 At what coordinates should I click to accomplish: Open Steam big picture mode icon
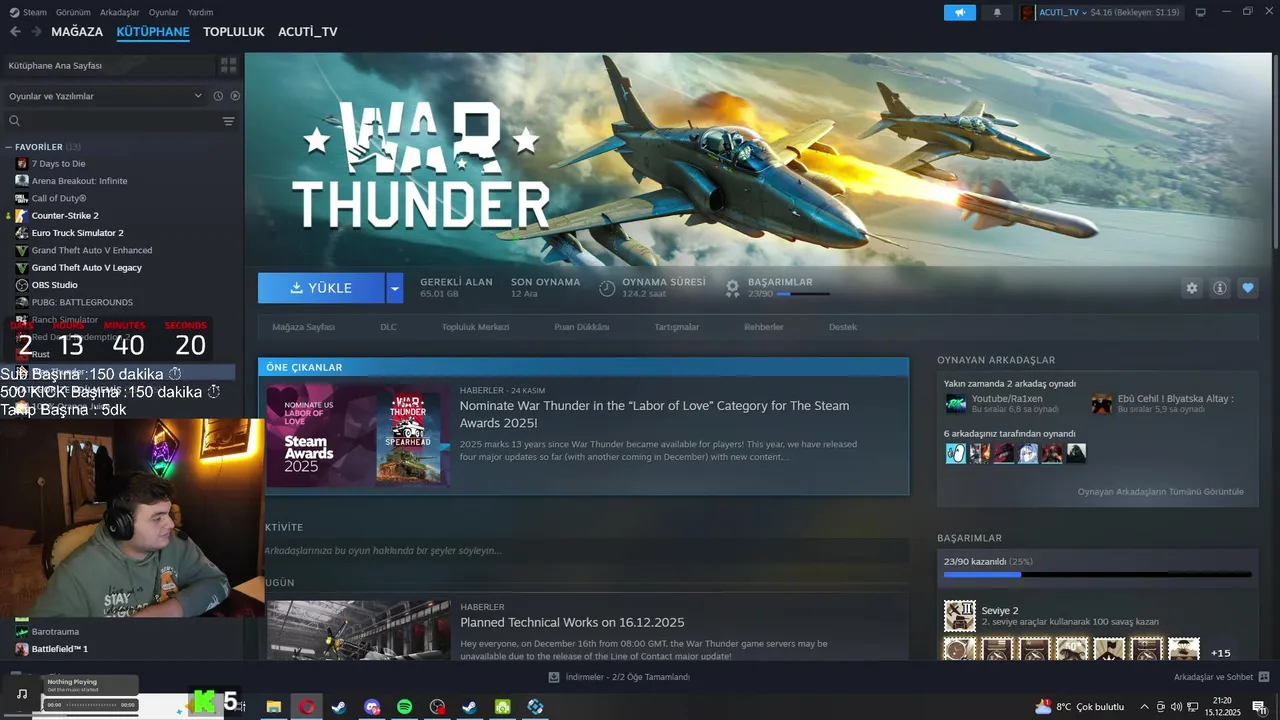[1200, 12]
